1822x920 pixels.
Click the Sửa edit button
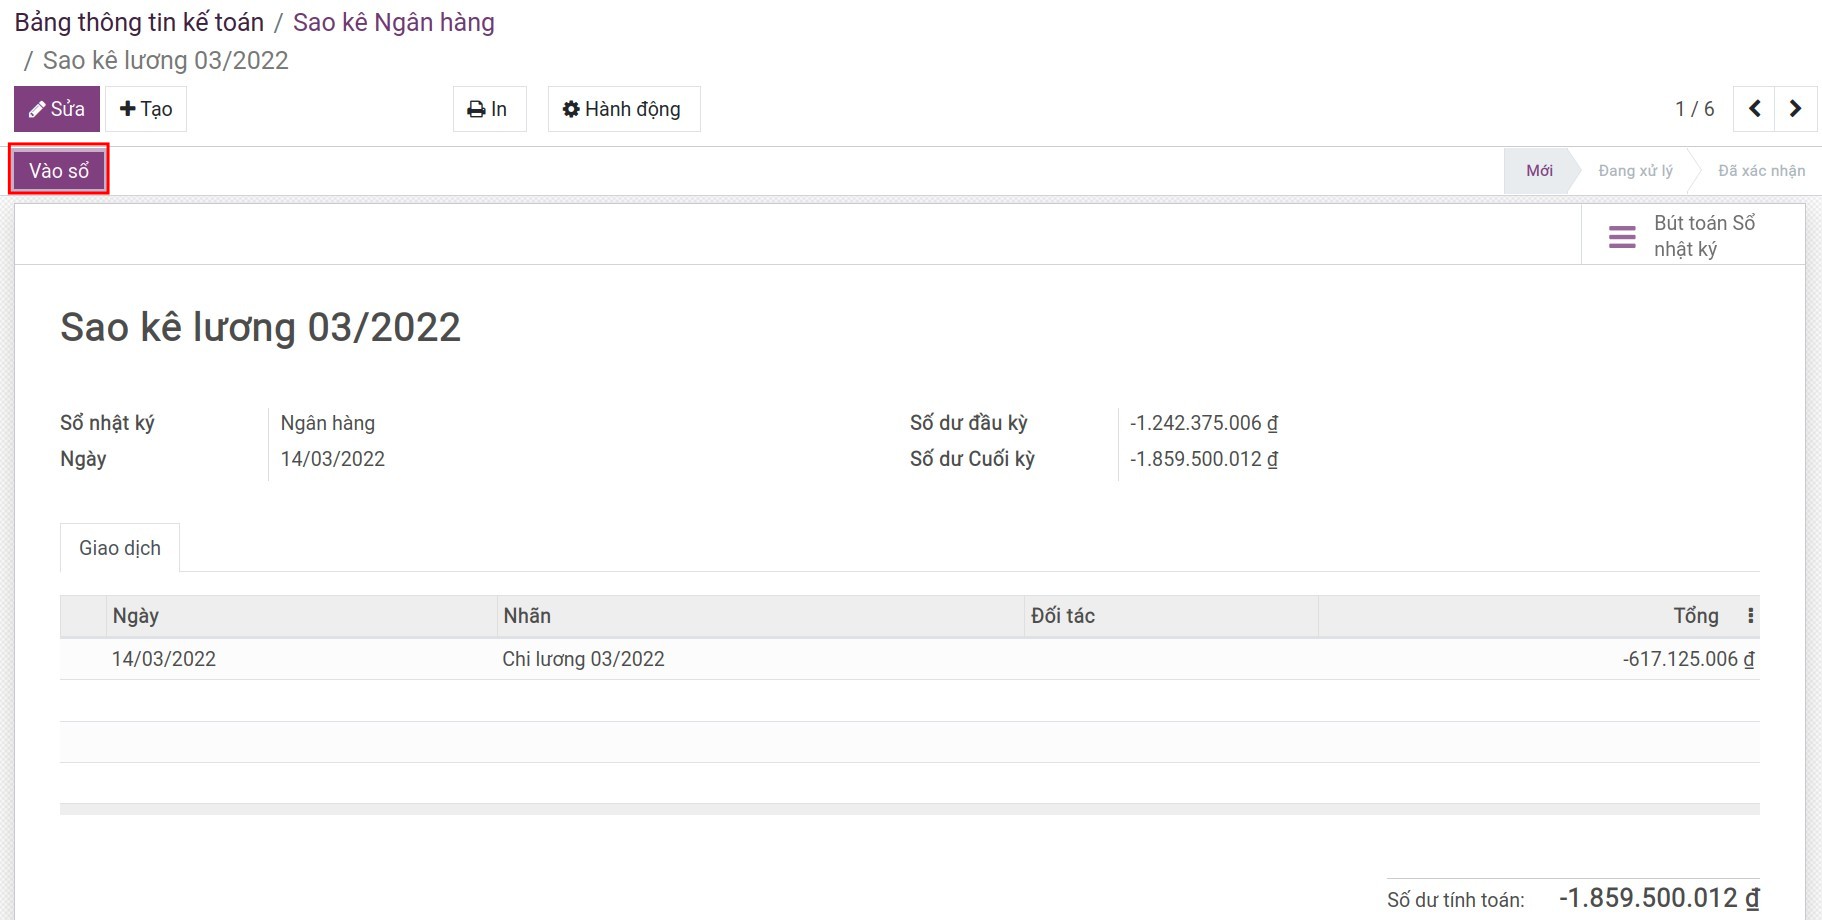[57, 109]
